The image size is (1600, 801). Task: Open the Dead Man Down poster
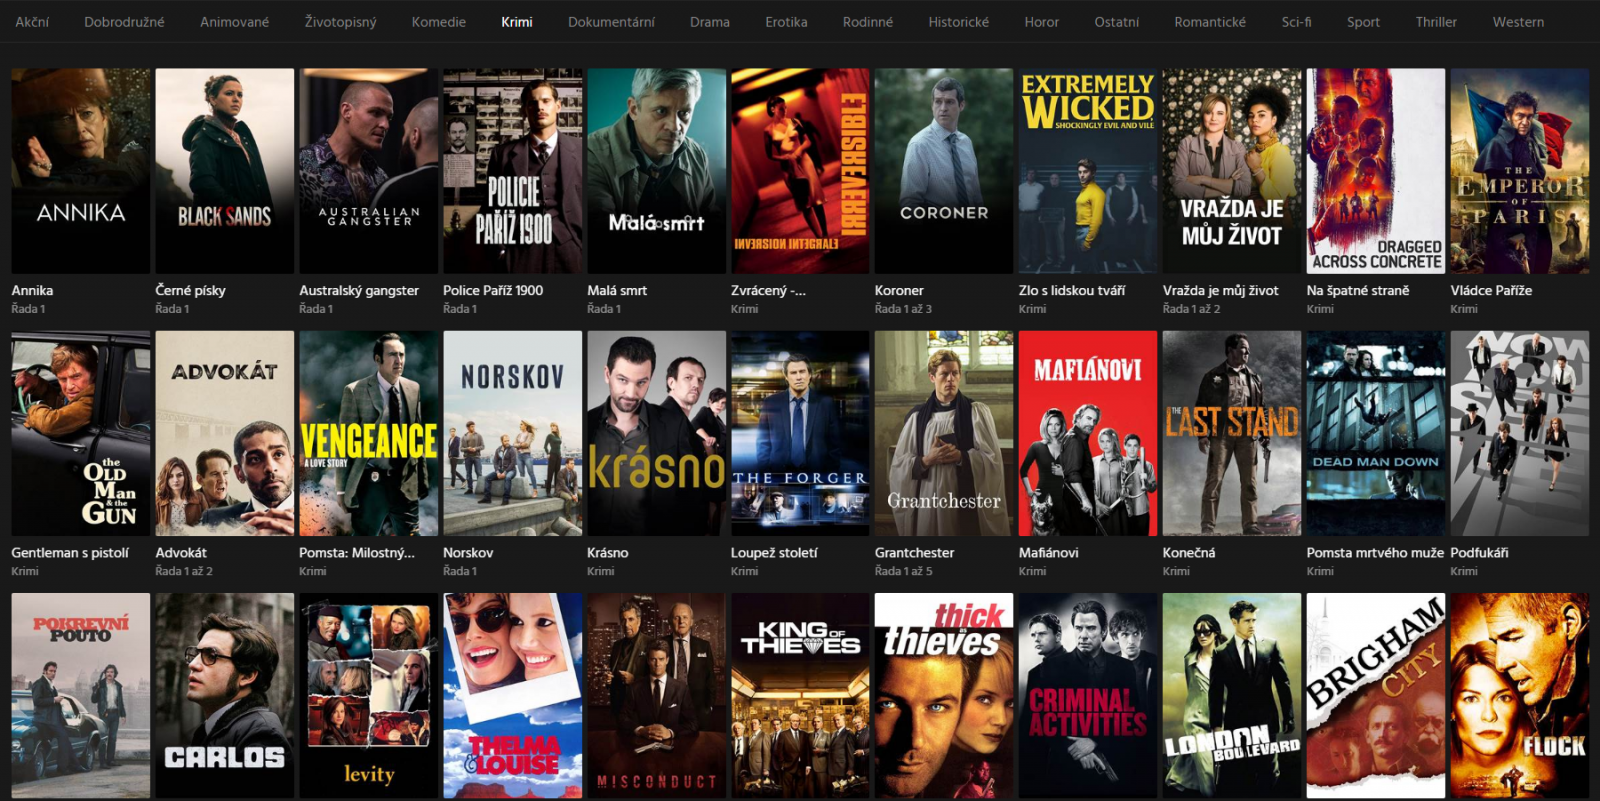pos(1376,433)
